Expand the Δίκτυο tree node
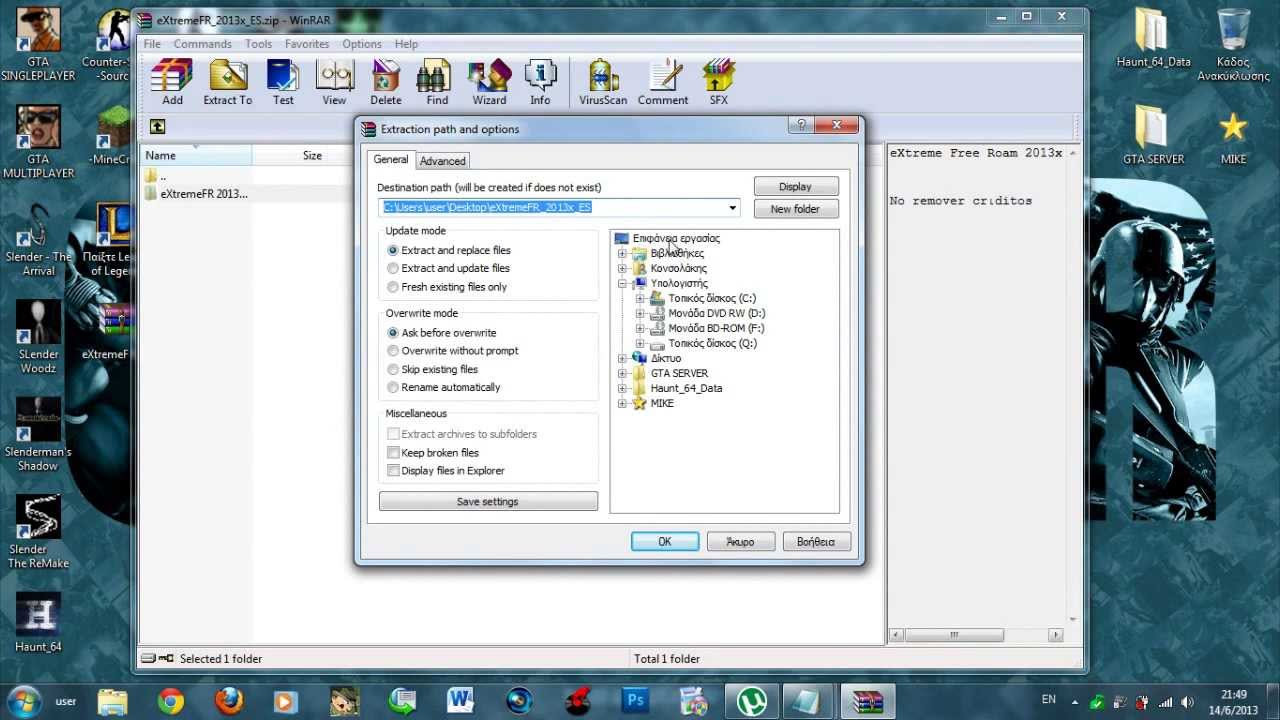 622,358
